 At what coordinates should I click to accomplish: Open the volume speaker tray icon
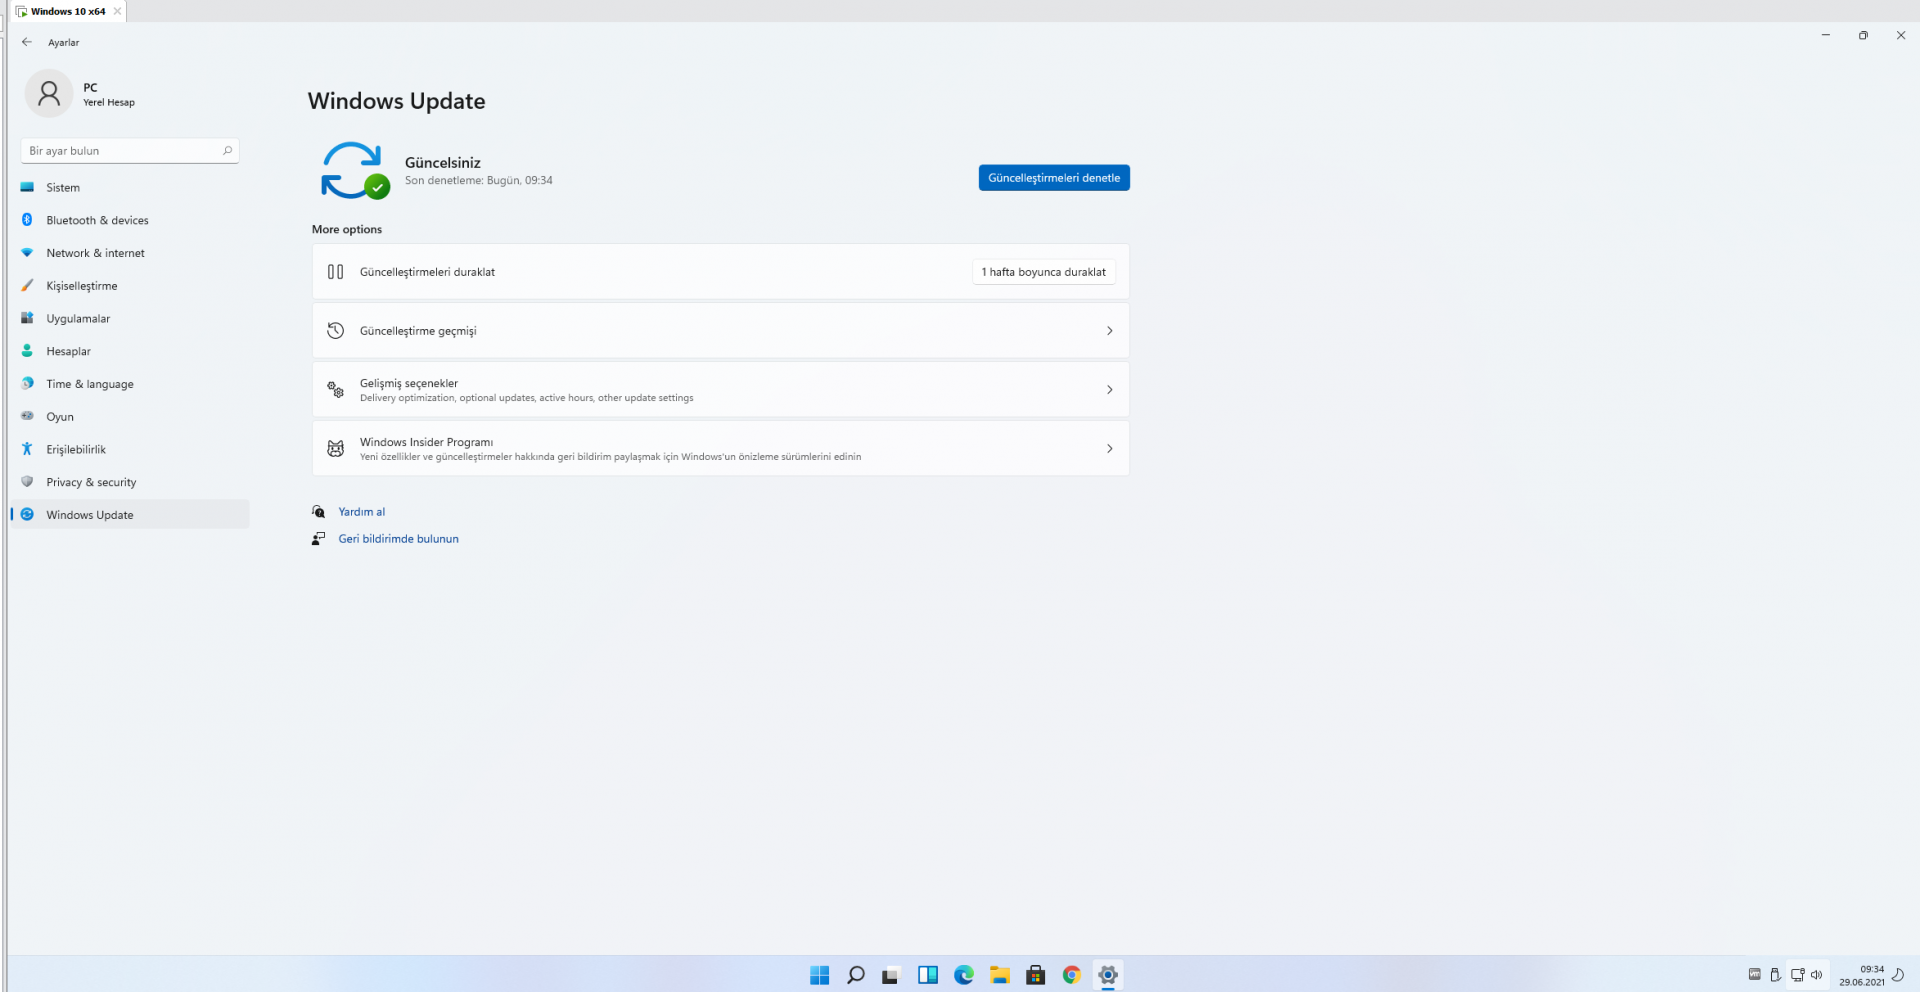1817,975
